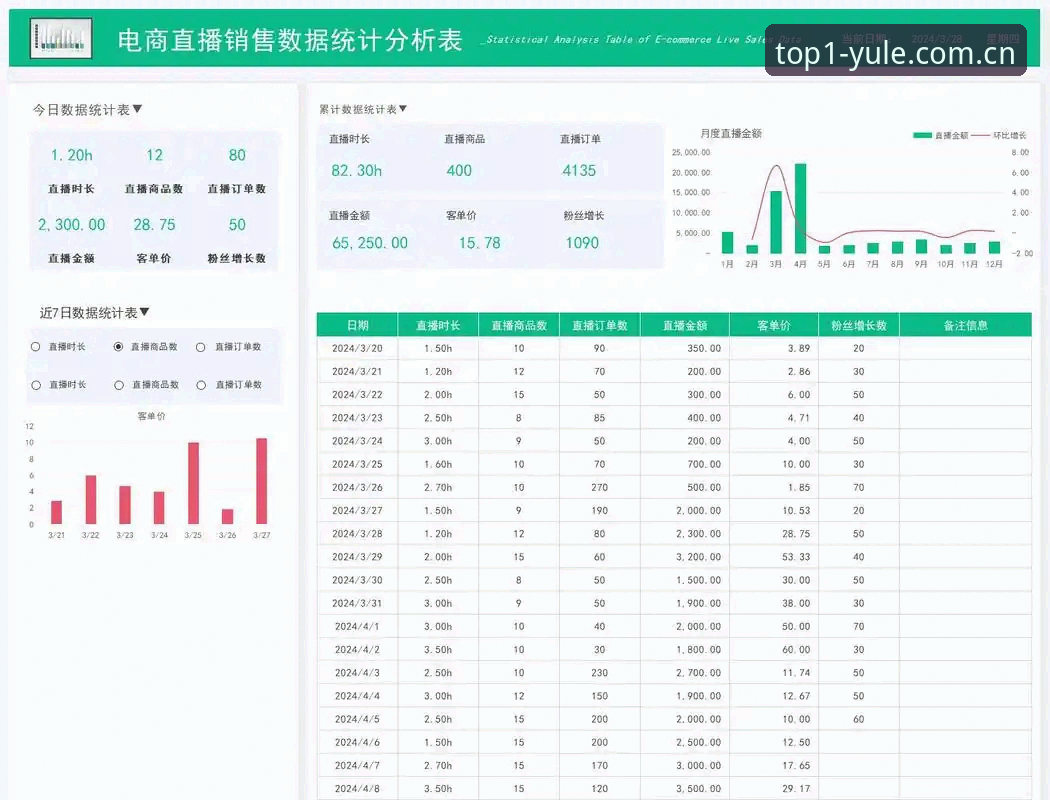Click the 4月 bar in monthly chart
Viewport: 1050px width, 800px height.
[x=800, y=208]
